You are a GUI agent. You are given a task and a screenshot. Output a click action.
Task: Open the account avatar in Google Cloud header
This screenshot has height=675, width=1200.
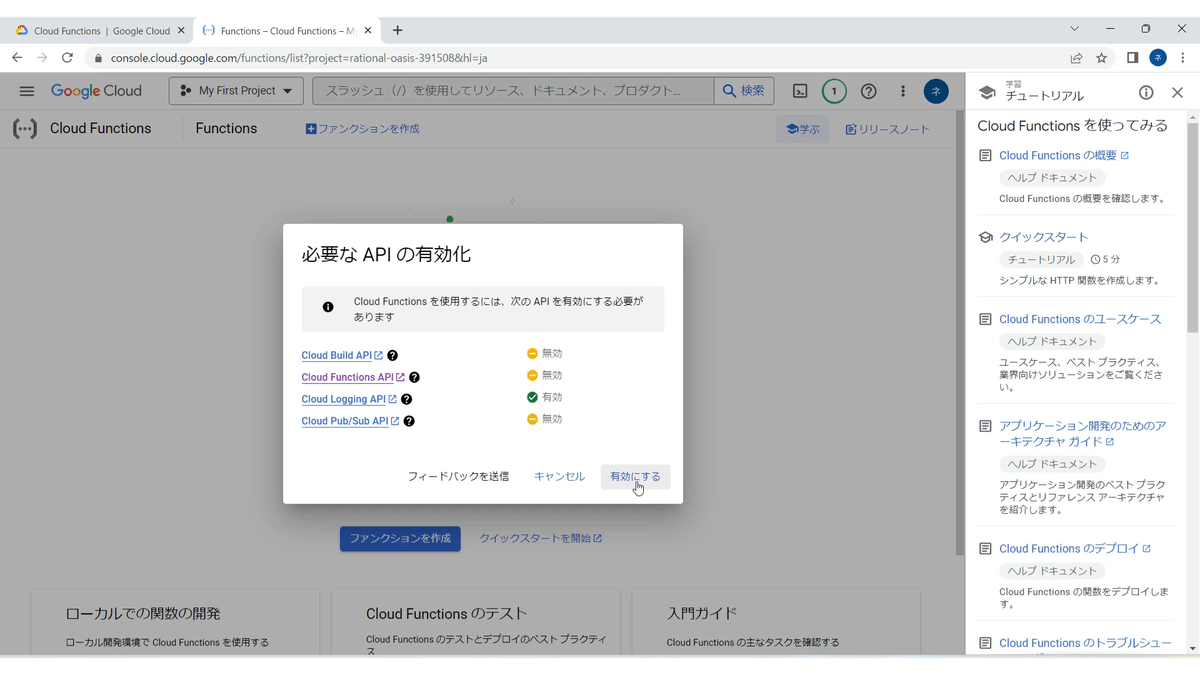click(936, 91)
